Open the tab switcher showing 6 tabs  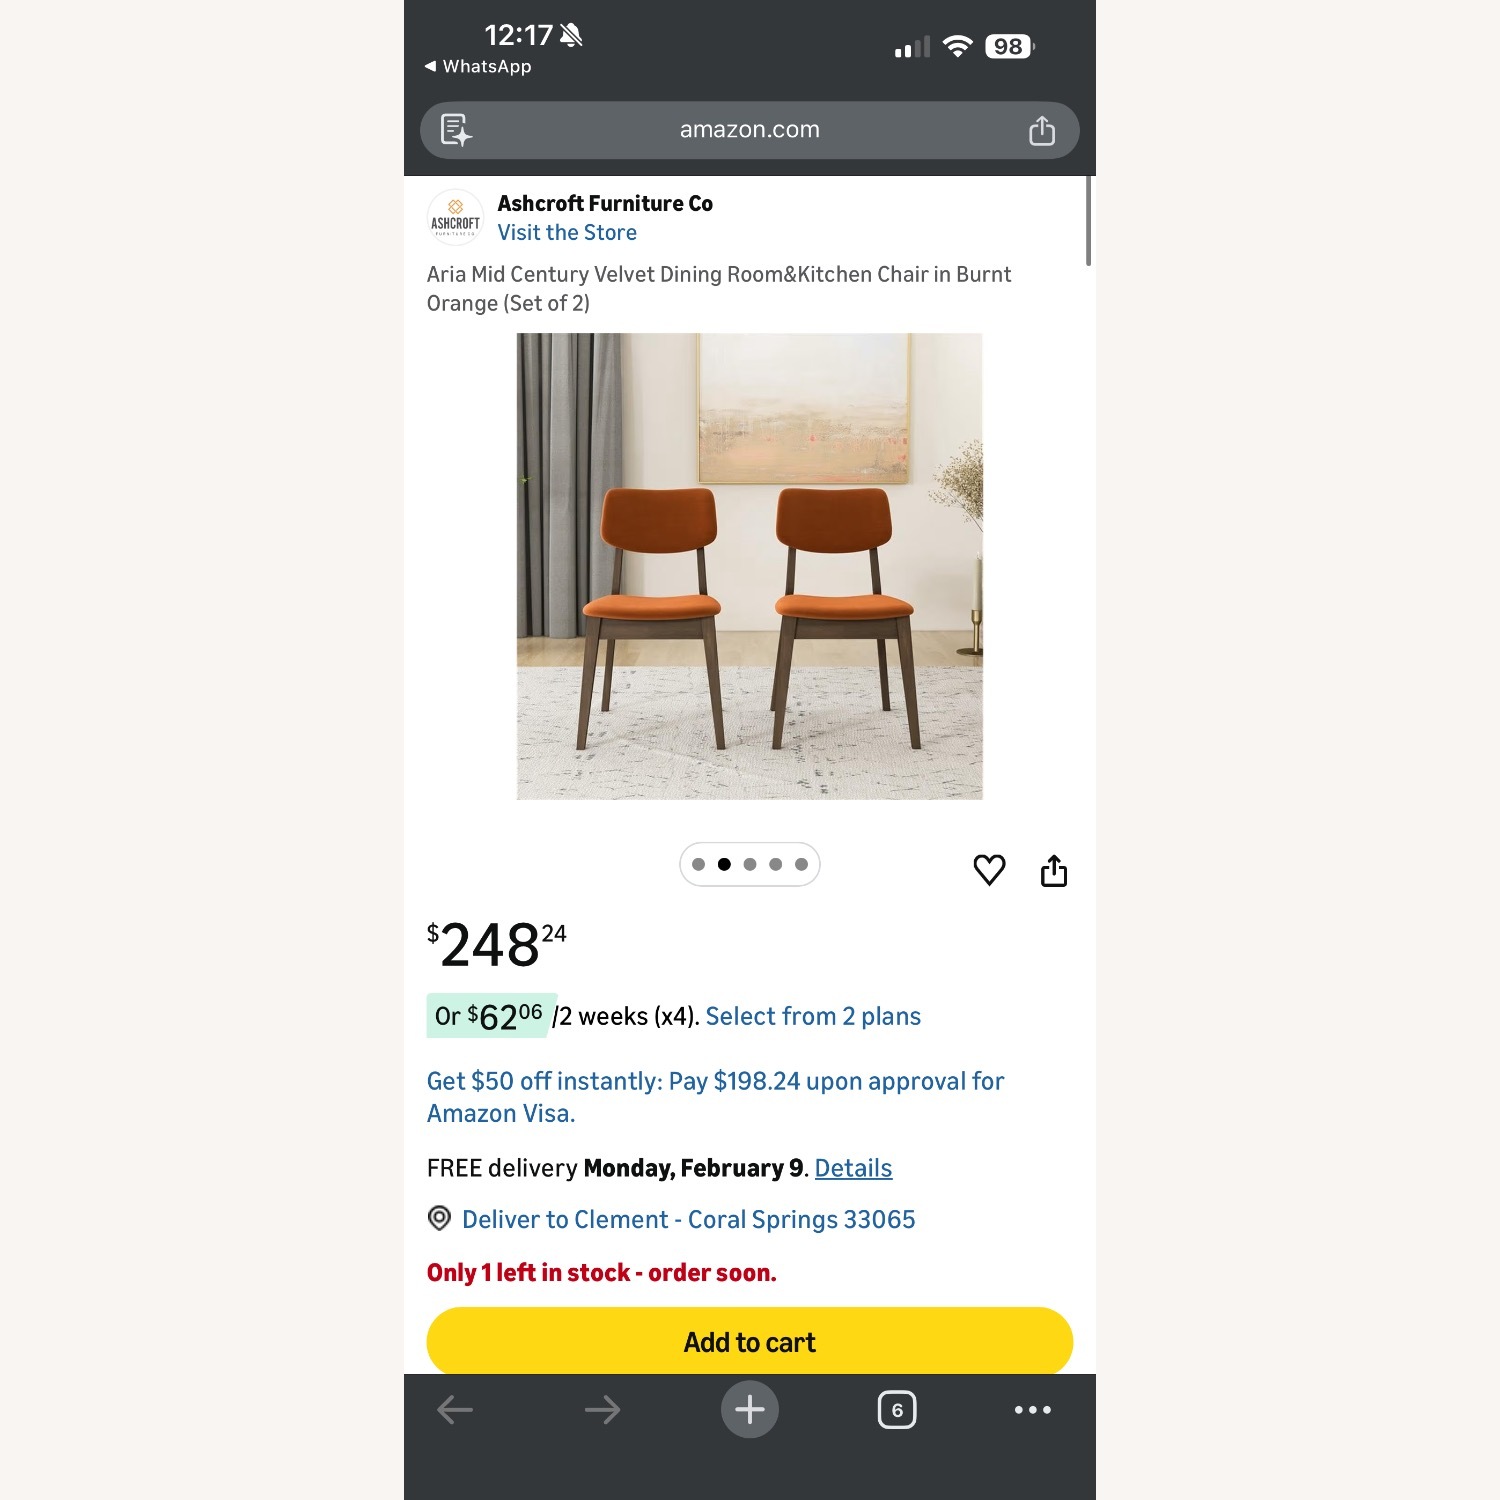pyautogui.click(x=897, y=1410)
